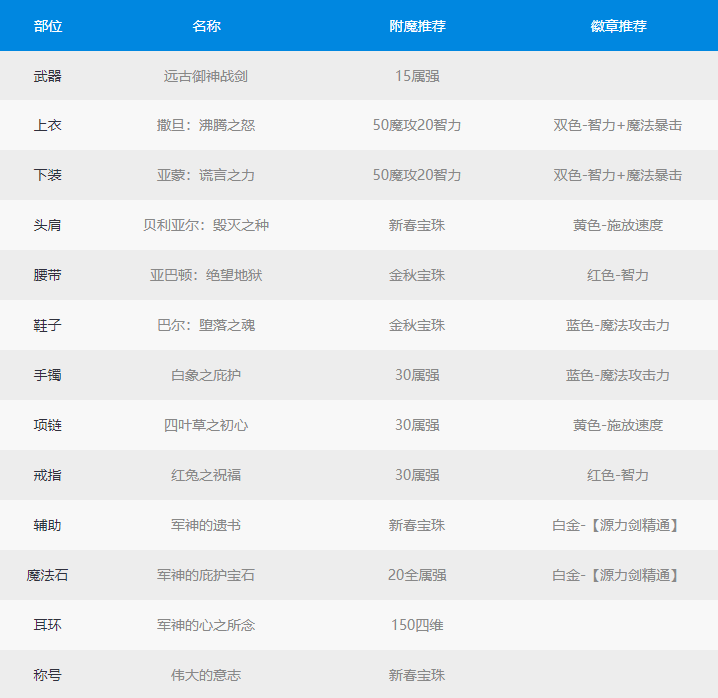Click the 耳环 row label
The image size is (718, 698).
point(47,626)
